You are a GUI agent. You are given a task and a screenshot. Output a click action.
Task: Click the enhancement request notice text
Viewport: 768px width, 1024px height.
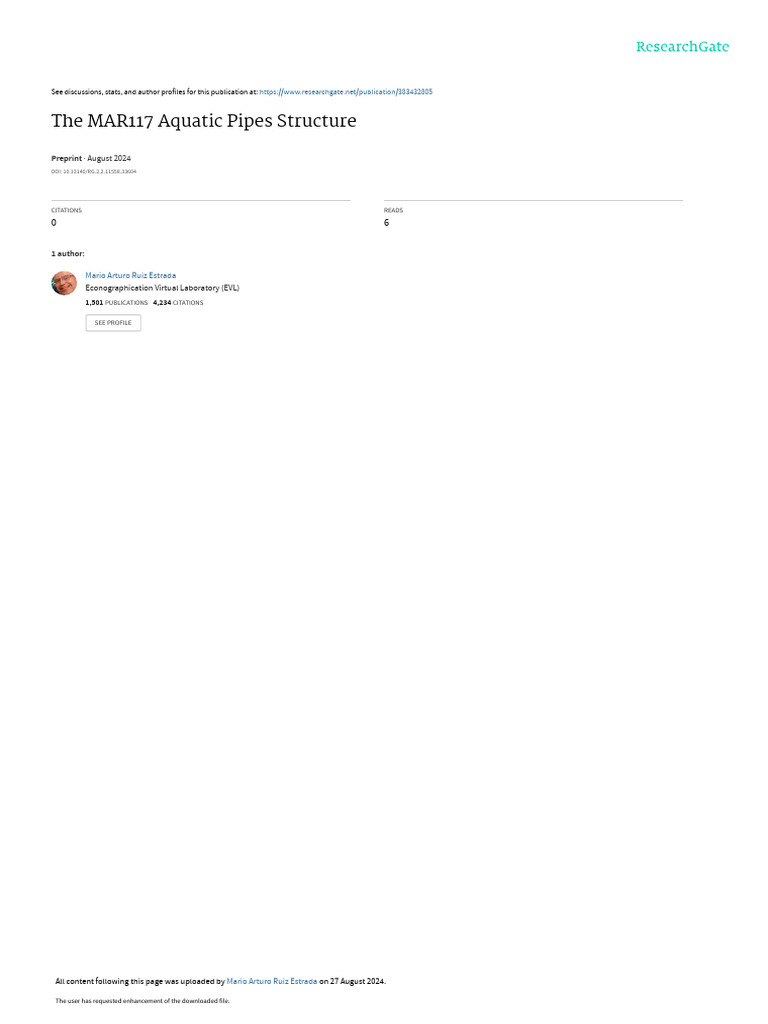[x=142, y=1000]
